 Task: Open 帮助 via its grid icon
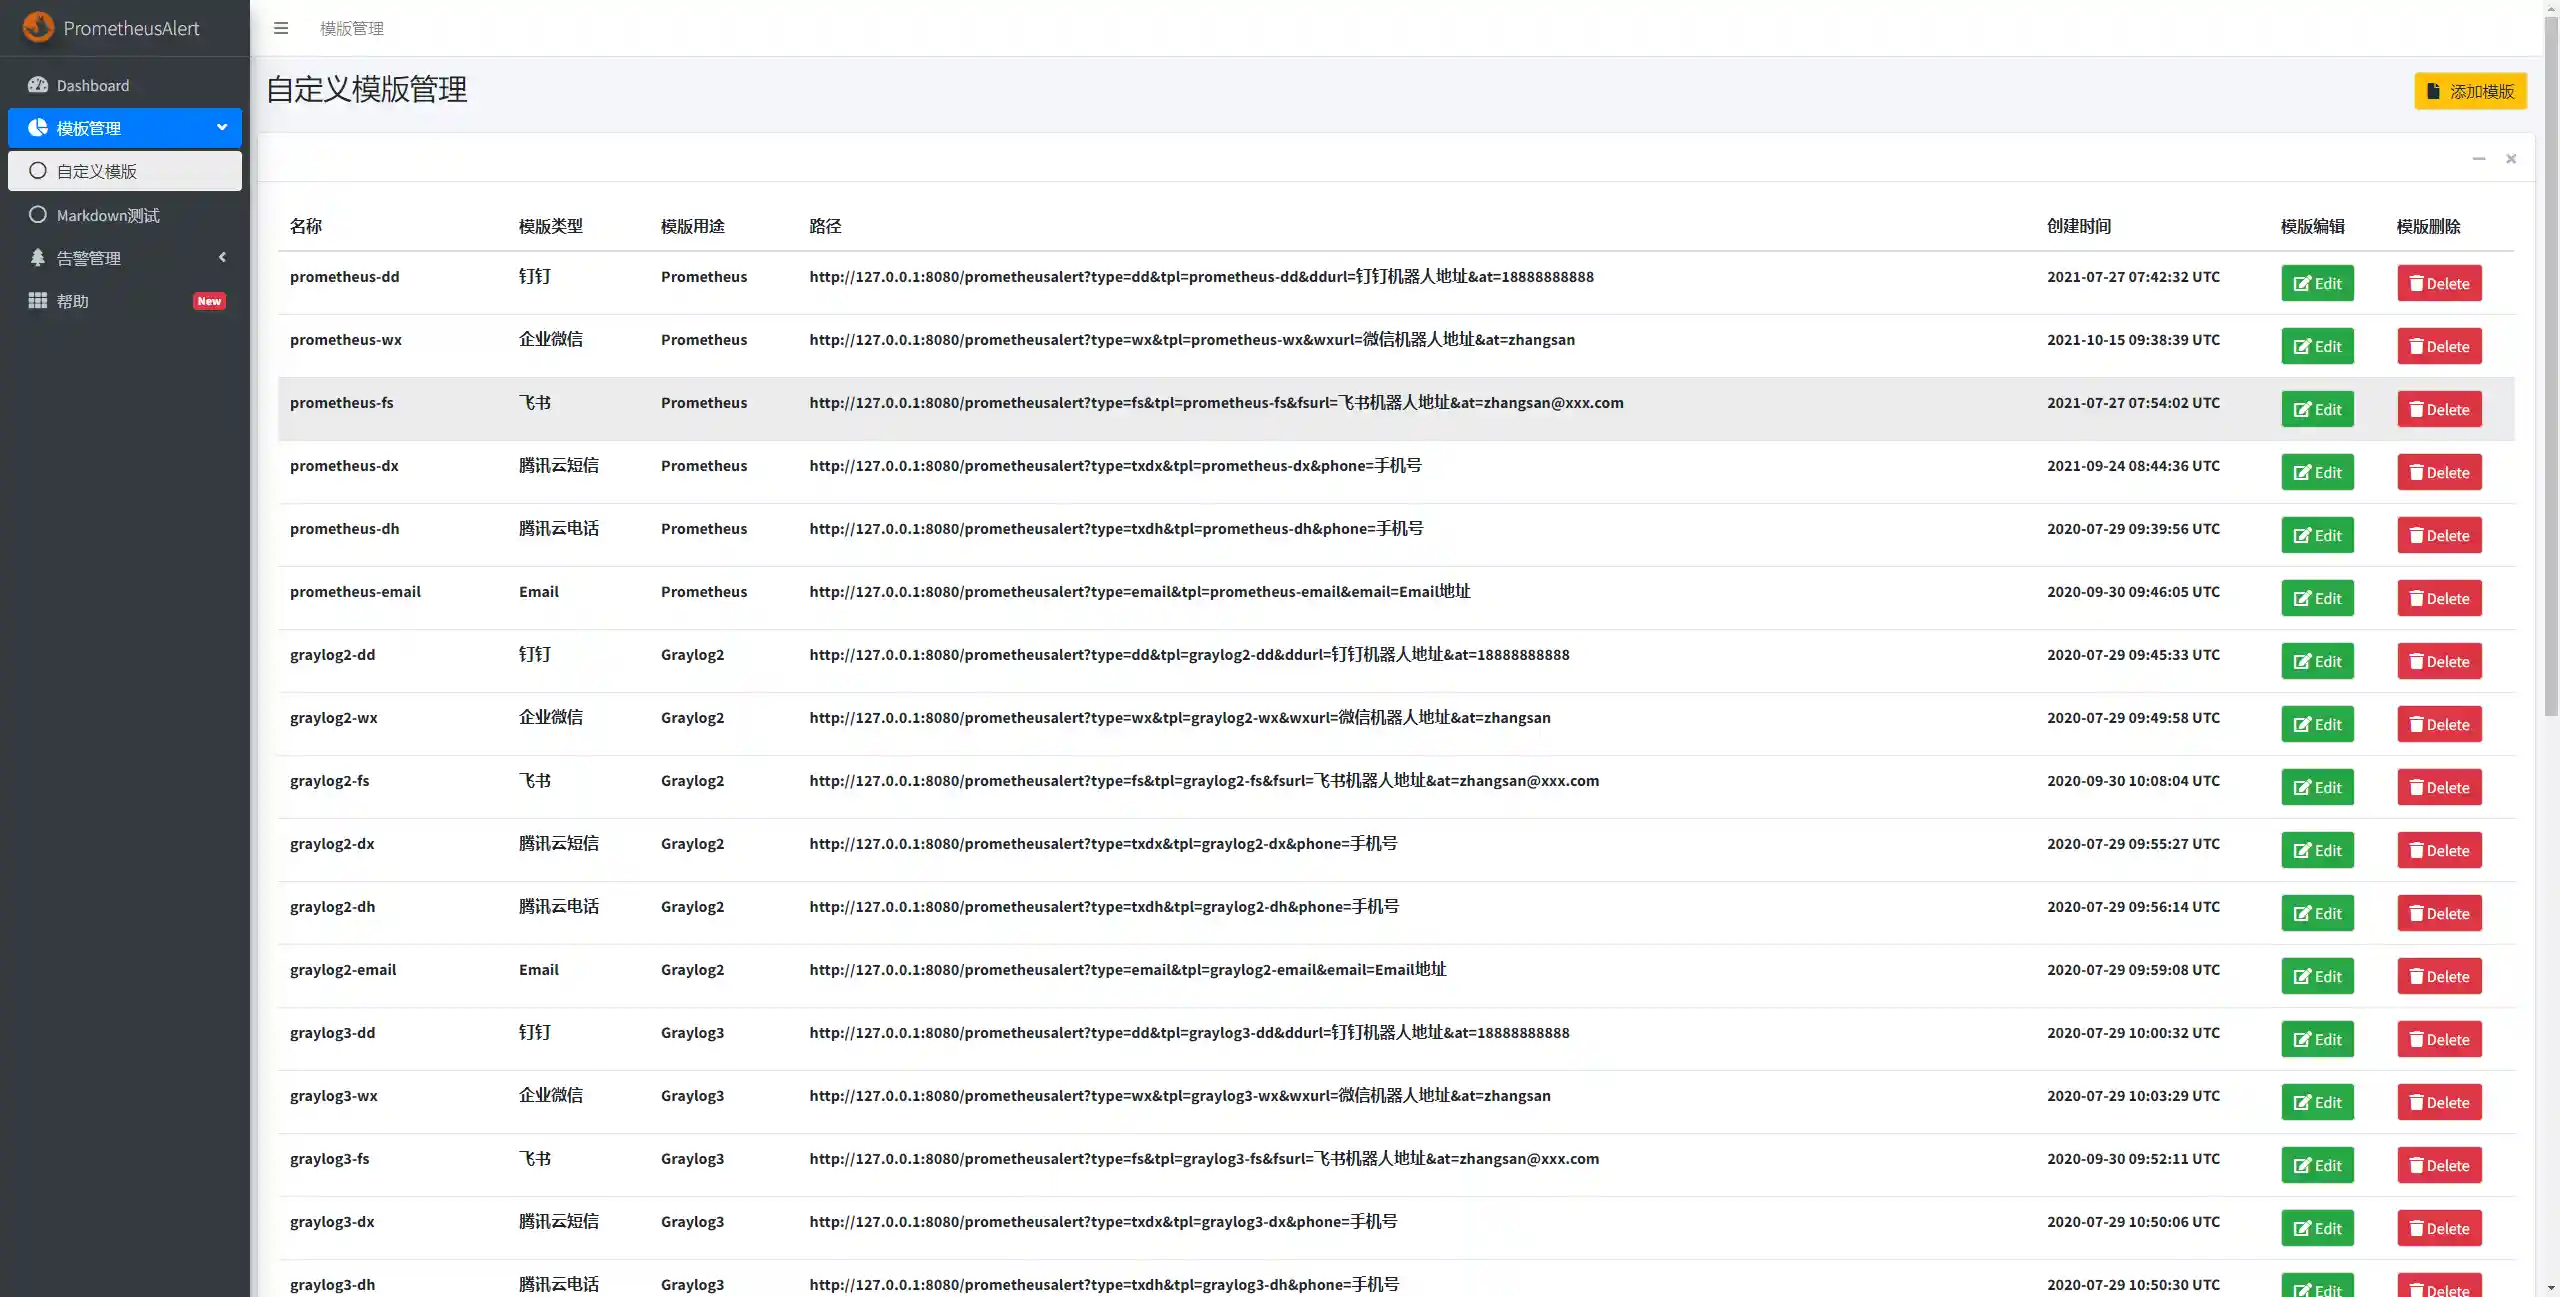tap(37, 300)
